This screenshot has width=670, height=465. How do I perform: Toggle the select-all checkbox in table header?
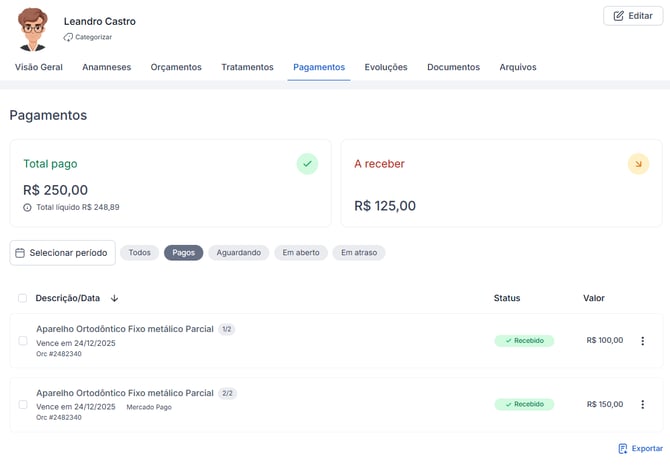coord(23,298)
